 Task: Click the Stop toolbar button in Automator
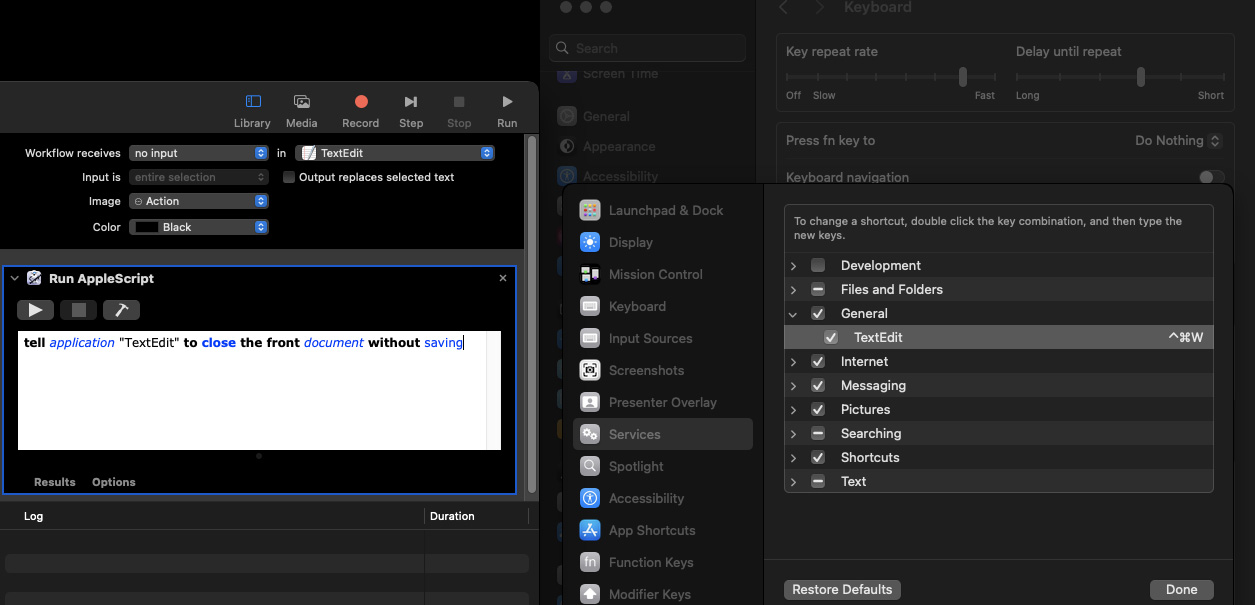coord(459,110)
